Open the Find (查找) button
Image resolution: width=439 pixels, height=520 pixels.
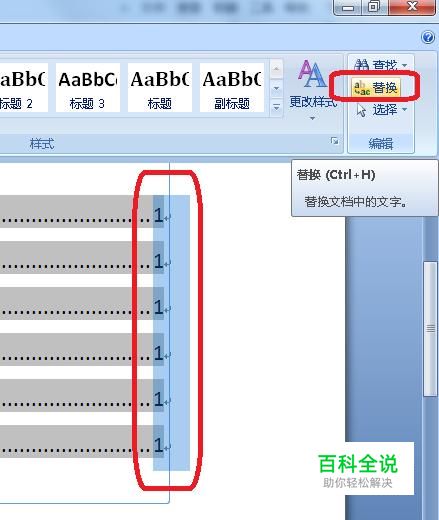pyautogui.click(x=375, y=65)
